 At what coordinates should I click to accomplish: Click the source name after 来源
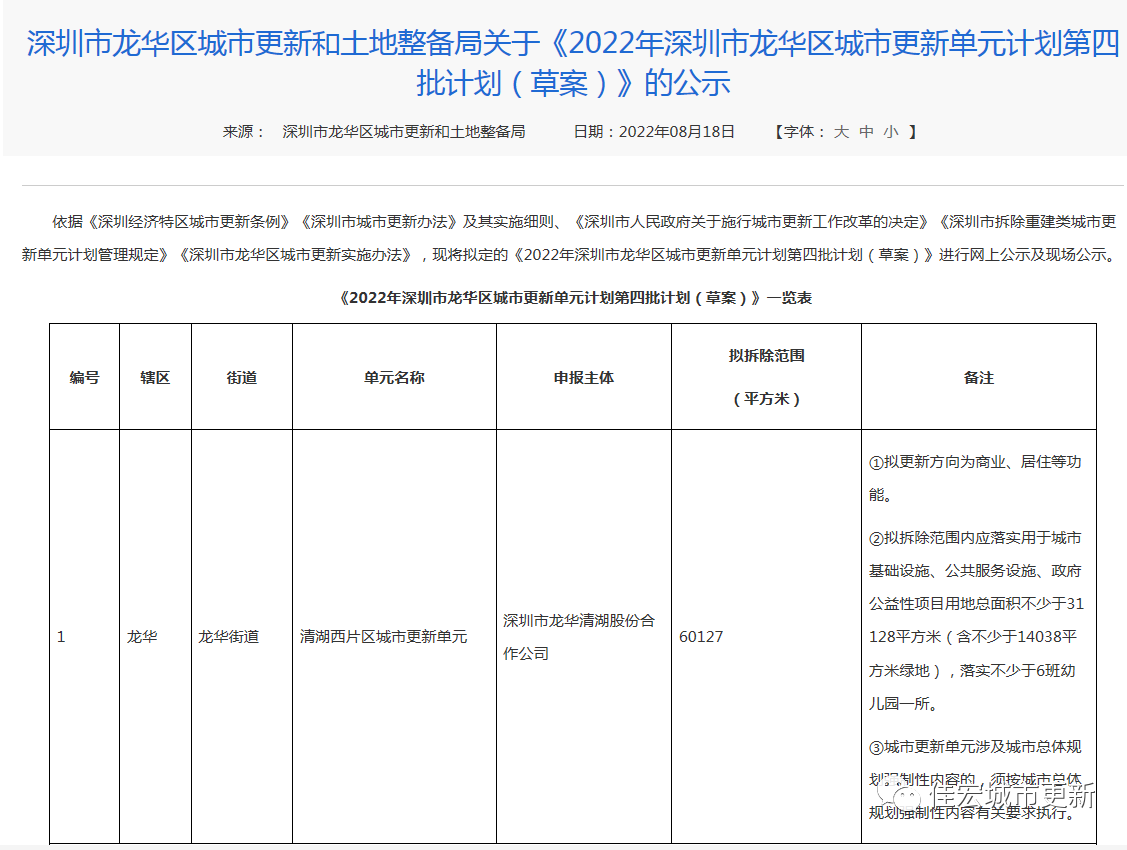(404, 131)
